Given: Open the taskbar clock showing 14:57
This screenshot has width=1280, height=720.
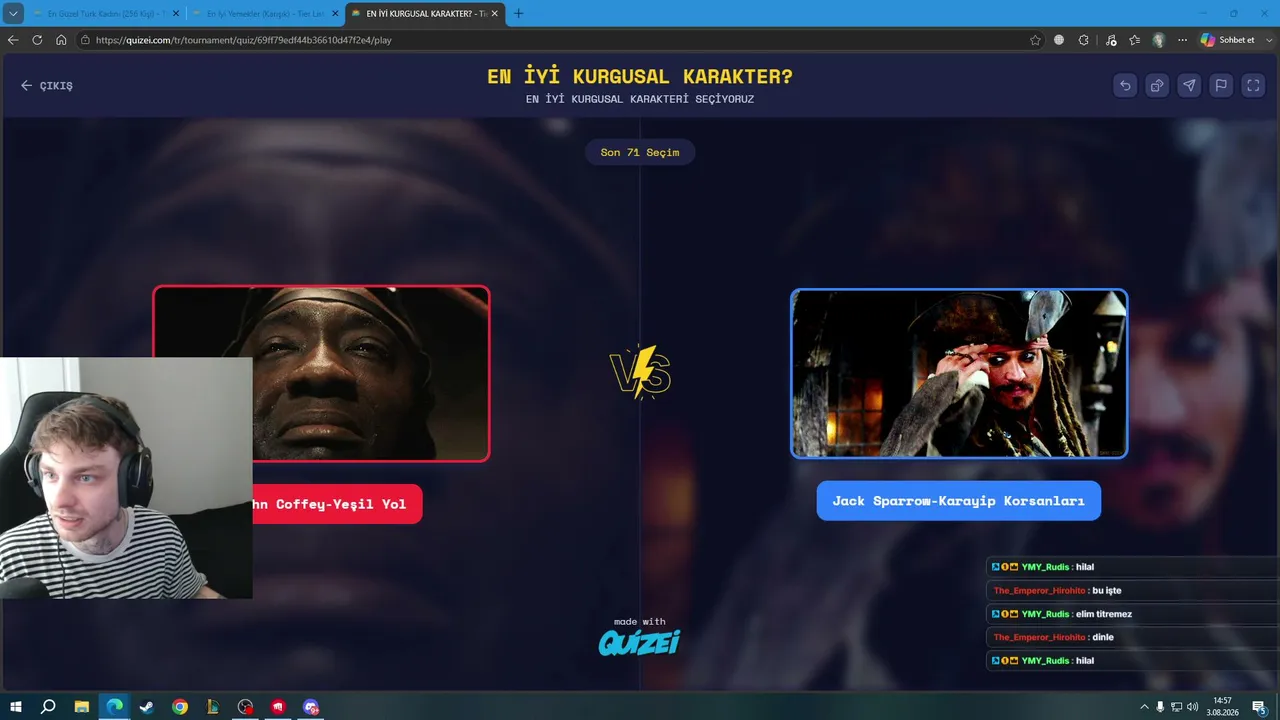Looking at the screenshot, I should (x=1222, y=707).
